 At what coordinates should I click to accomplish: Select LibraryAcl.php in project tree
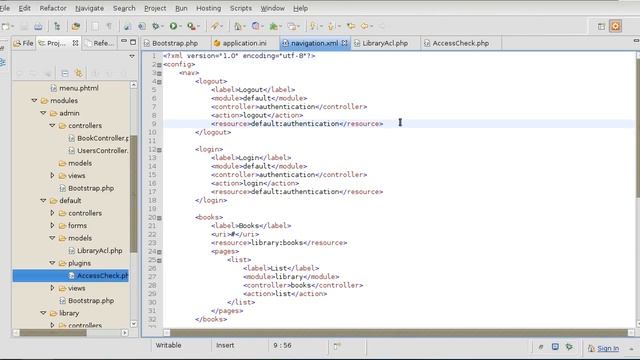(x=100, y=251)
